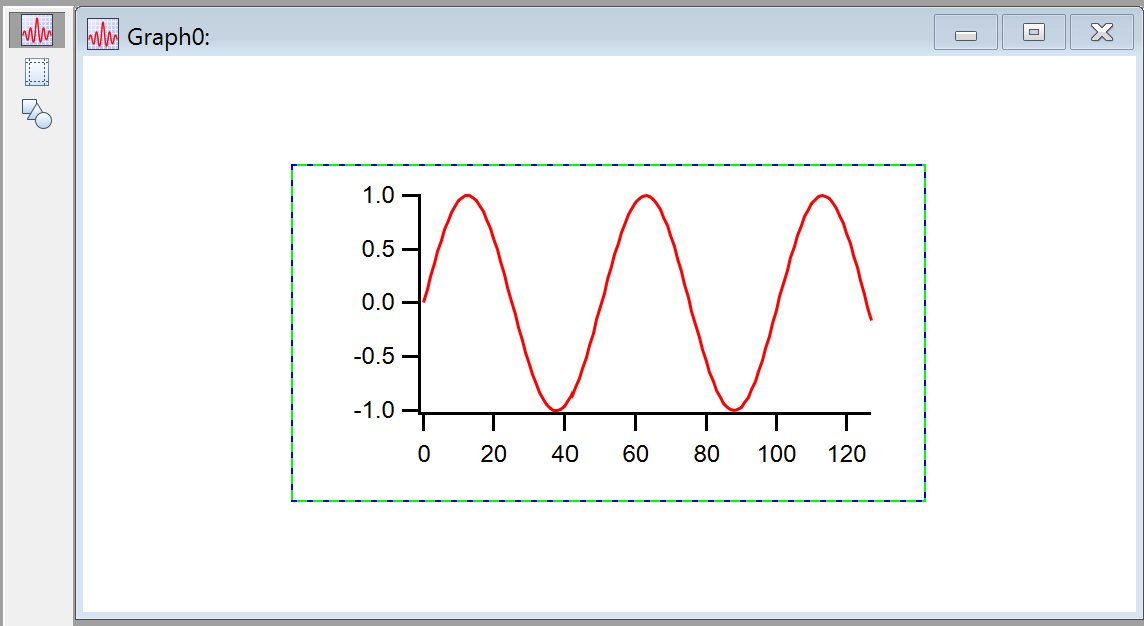Click the -0.5 label on the left axis
The height and width of the screenshot is (626, 1144).
[375, 356]
